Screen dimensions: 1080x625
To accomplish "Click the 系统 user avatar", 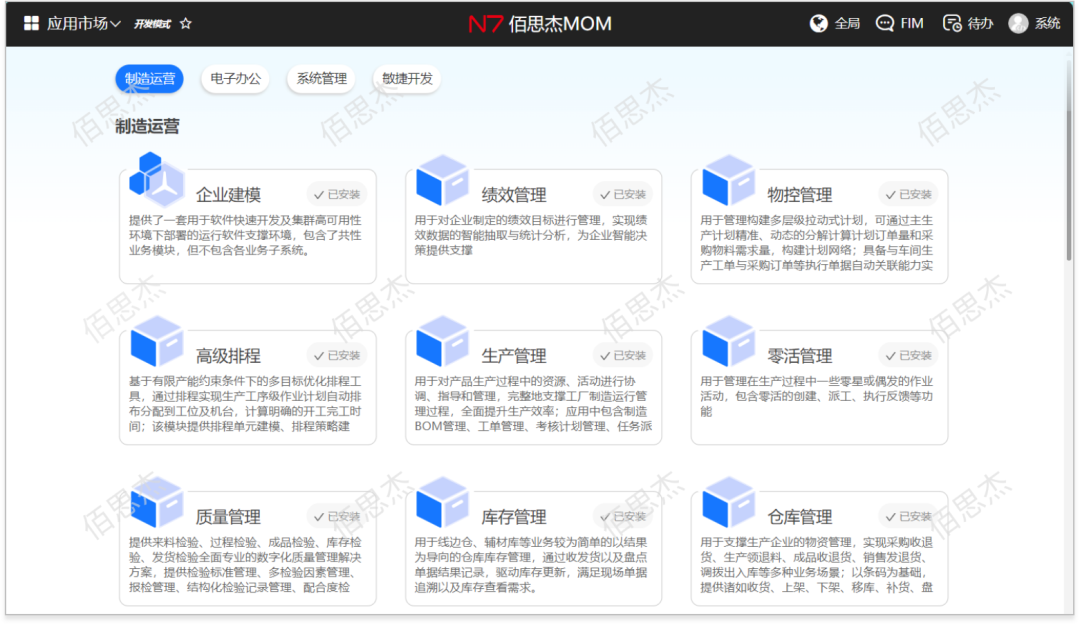I will tap(1018, 23).
